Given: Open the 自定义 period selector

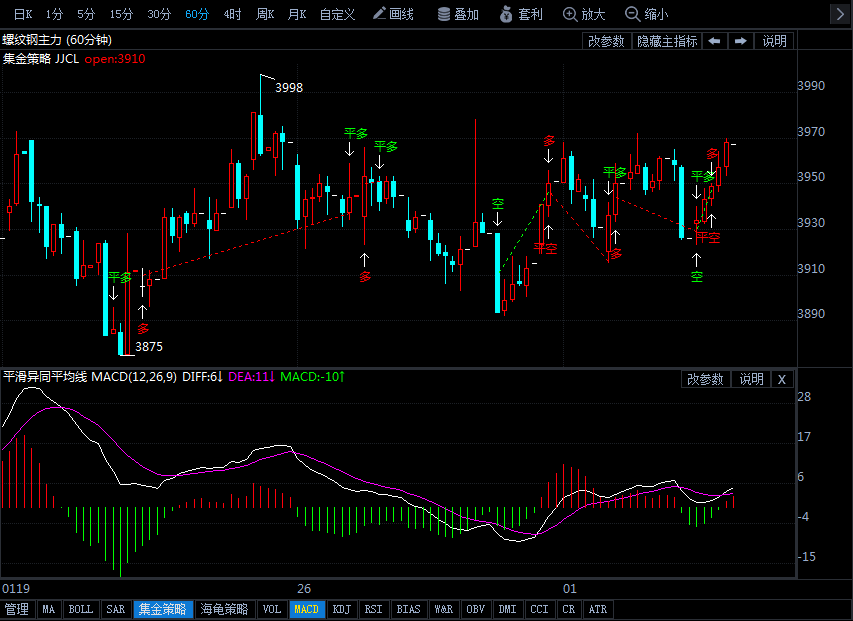Looking at the screenshot, I should 337,14.
